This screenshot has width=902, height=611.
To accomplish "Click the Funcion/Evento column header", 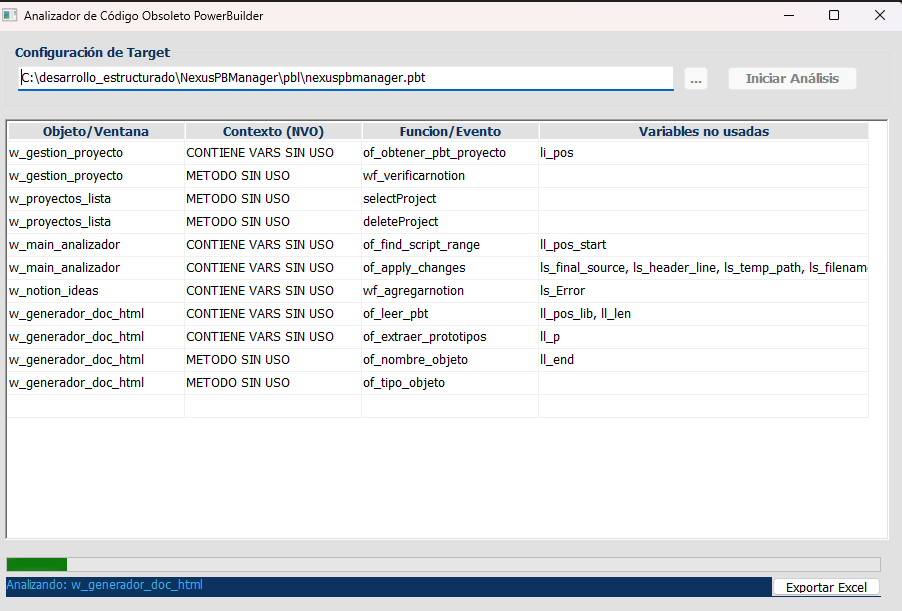I will point(450,131).
